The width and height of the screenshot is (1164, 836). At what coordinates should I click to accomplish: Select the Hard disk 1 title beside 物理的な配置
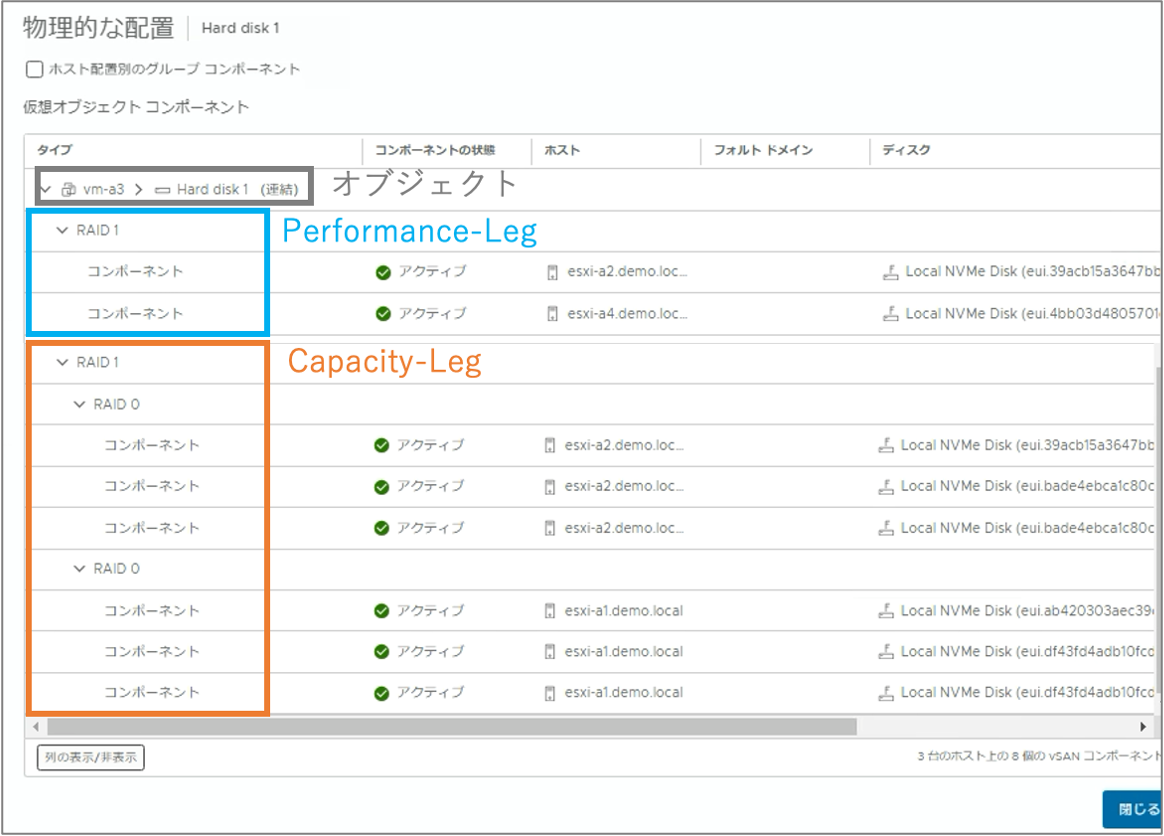pyautogui.click(x=241, y=28)
